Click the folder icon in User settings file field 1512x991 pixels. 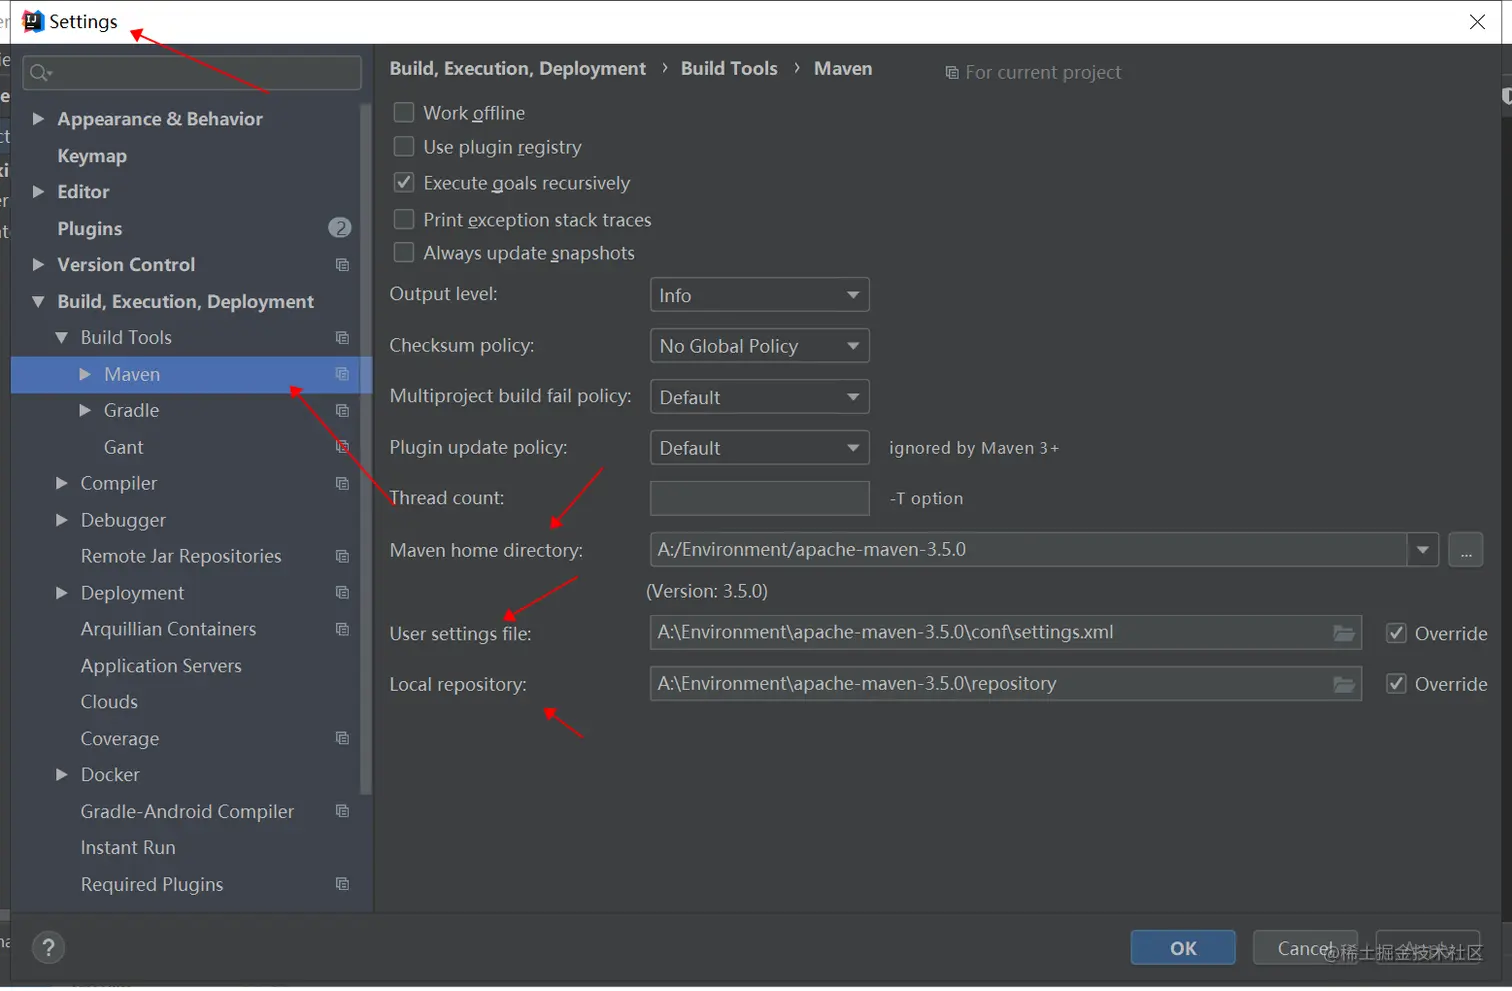1344,633
